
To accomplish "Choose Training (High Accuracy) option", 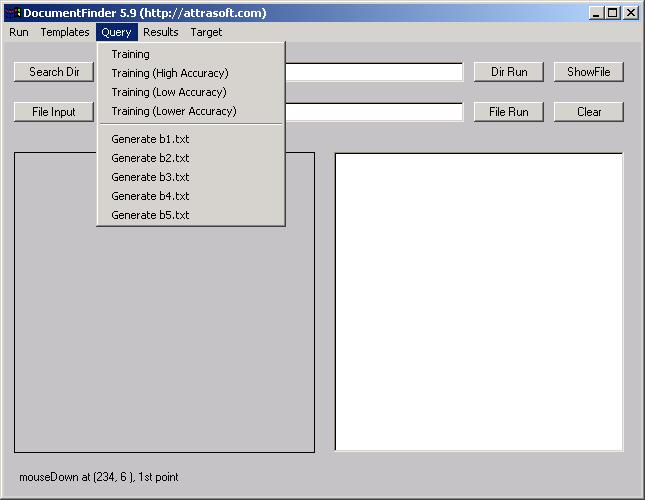I will pos(170,73).
